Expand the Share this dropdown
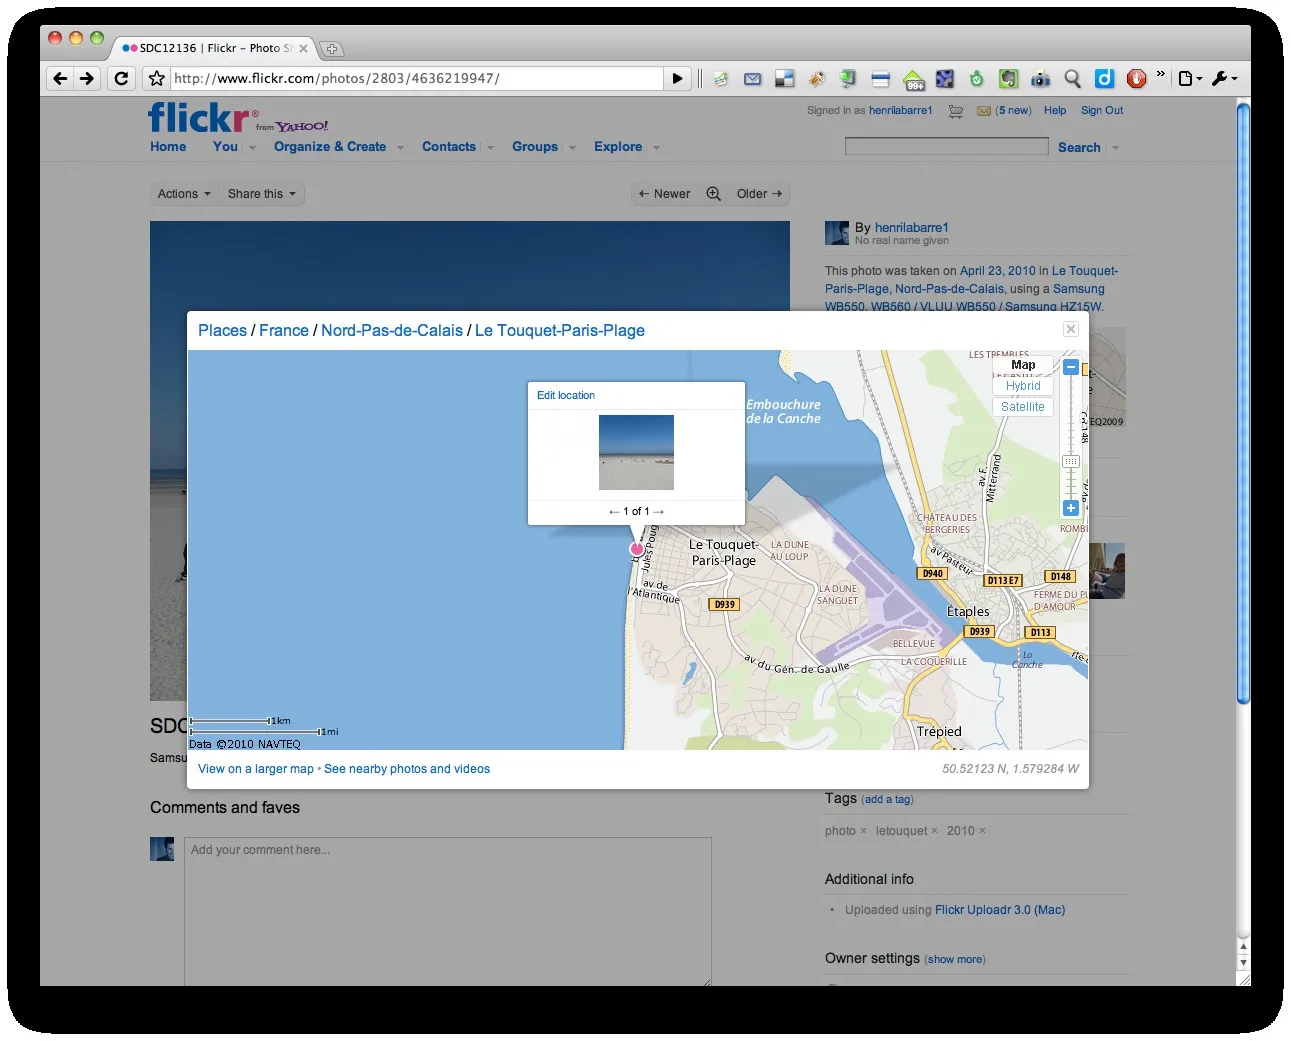This screenshot has width=1291, height=1041. click(262, 194)
